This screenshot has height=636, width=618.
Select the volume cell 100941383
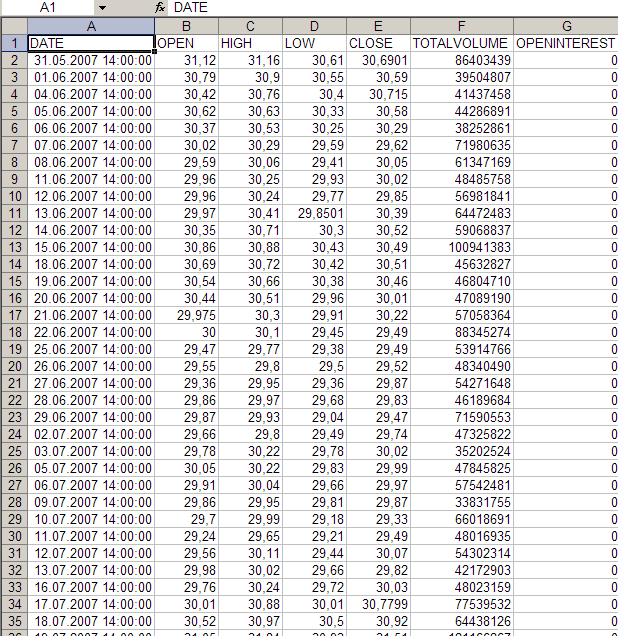click(461, 247)
